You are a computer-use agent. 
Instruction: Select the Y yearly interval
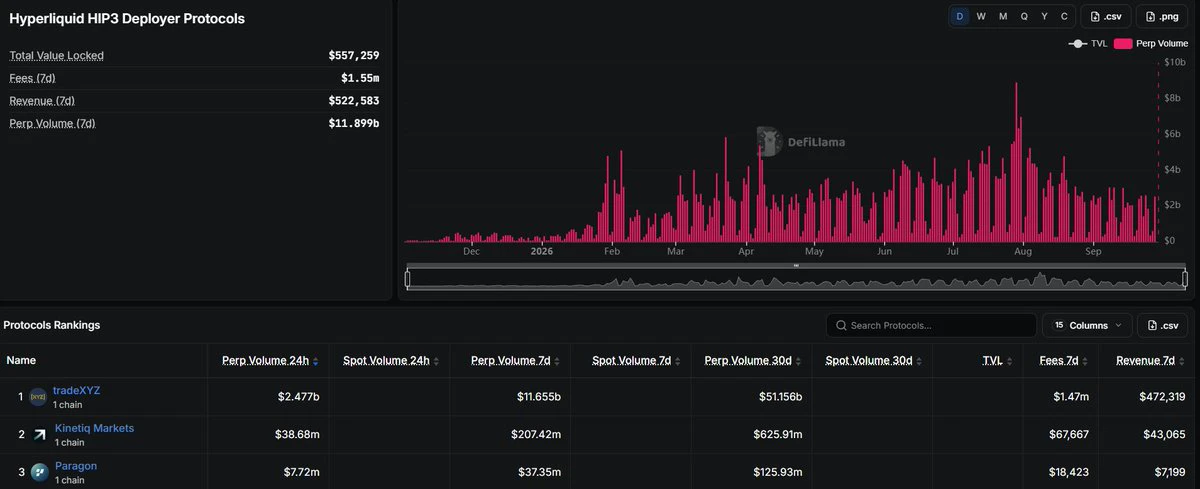tap(1044, 16)
